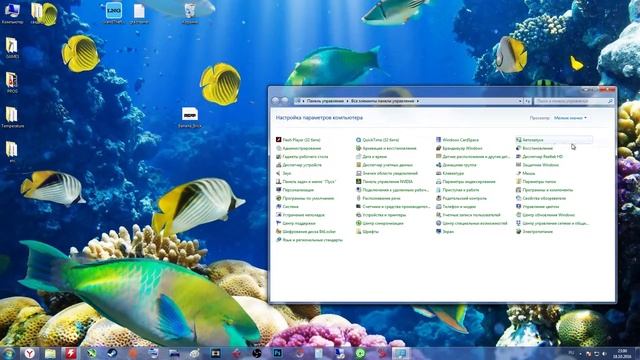Open Центр обновления Windows
Screen dimensions: 640x360
point(545,215)
